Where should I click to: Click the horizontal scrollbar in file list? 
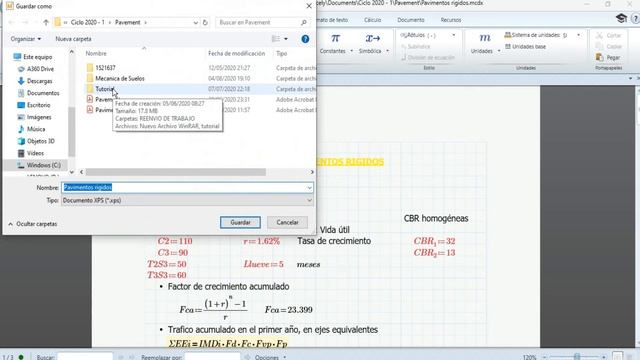pyautogui.click(x=176, y=172)
